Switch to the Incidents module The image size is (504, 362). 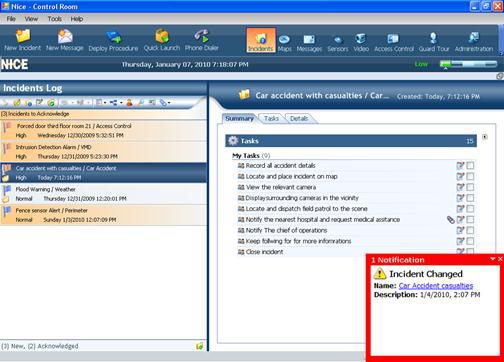(x=261, y=40)
